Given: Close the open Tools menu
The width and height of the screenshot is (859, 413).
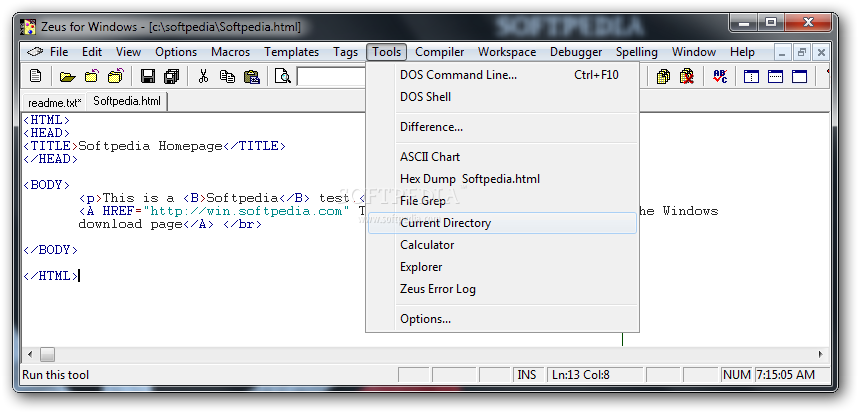Looking at the screenshot, I should [x=387, y=52].
